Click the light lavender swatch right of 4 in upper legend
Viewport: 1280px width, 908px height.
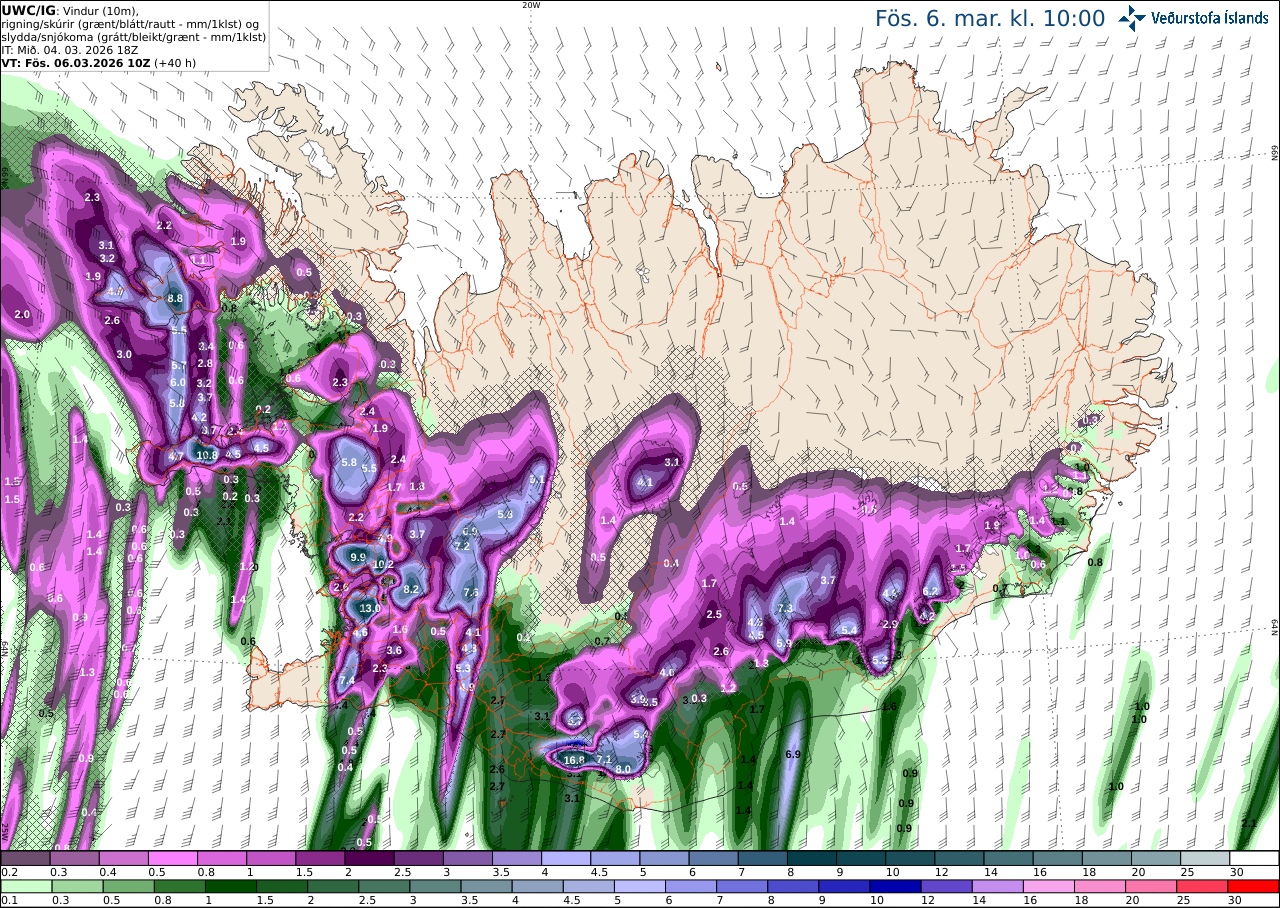tap(566, 858)
